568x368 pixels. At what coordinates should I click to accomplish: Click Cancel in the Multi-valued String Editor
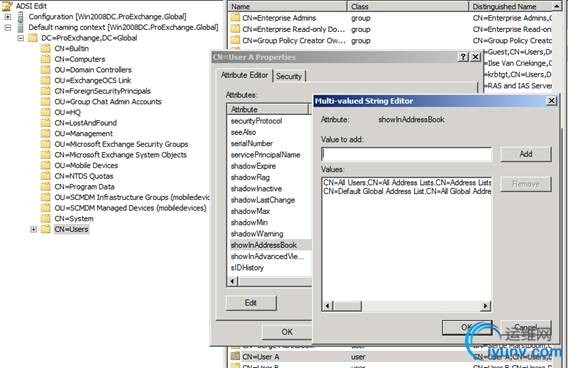[x=526, y=327]
